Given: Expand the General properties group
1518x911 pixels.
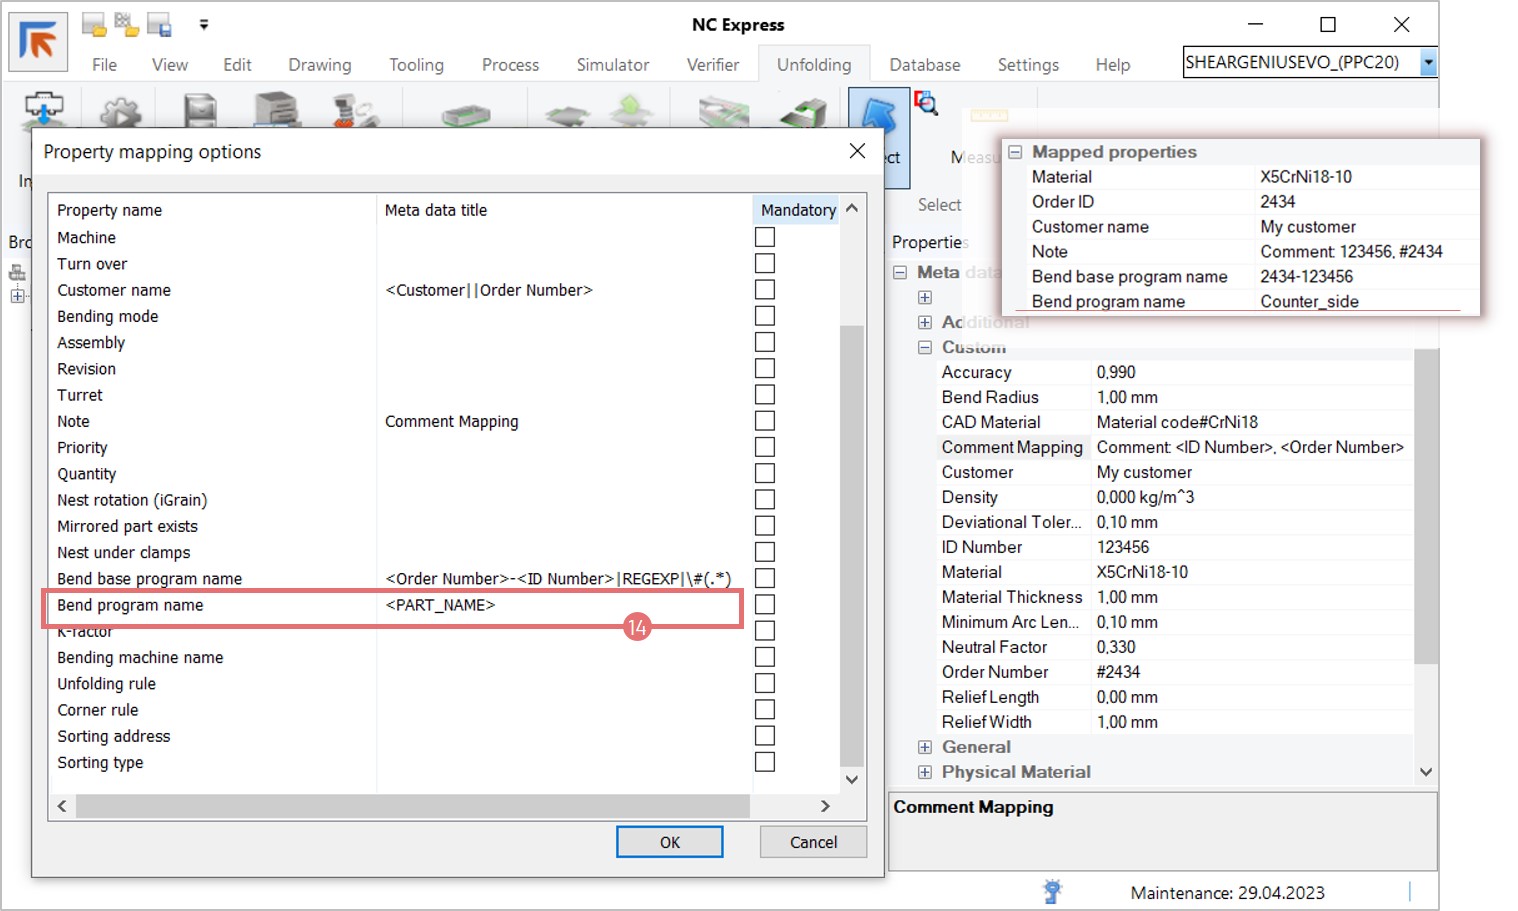Looking at the screenshot, I should (925, 747).
